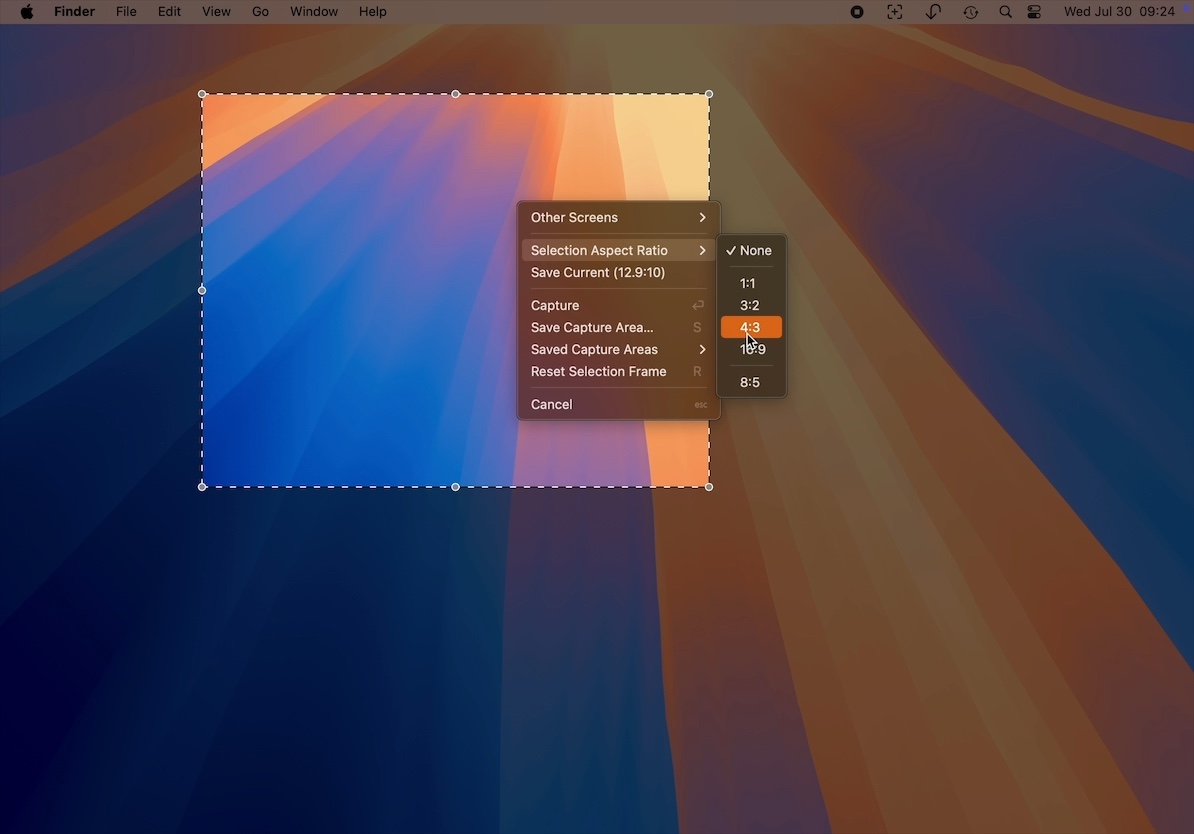This screenshot has width=1194, height=834.
Task: Click the date and time in menu bar
Action: (x=1119, y=12)
